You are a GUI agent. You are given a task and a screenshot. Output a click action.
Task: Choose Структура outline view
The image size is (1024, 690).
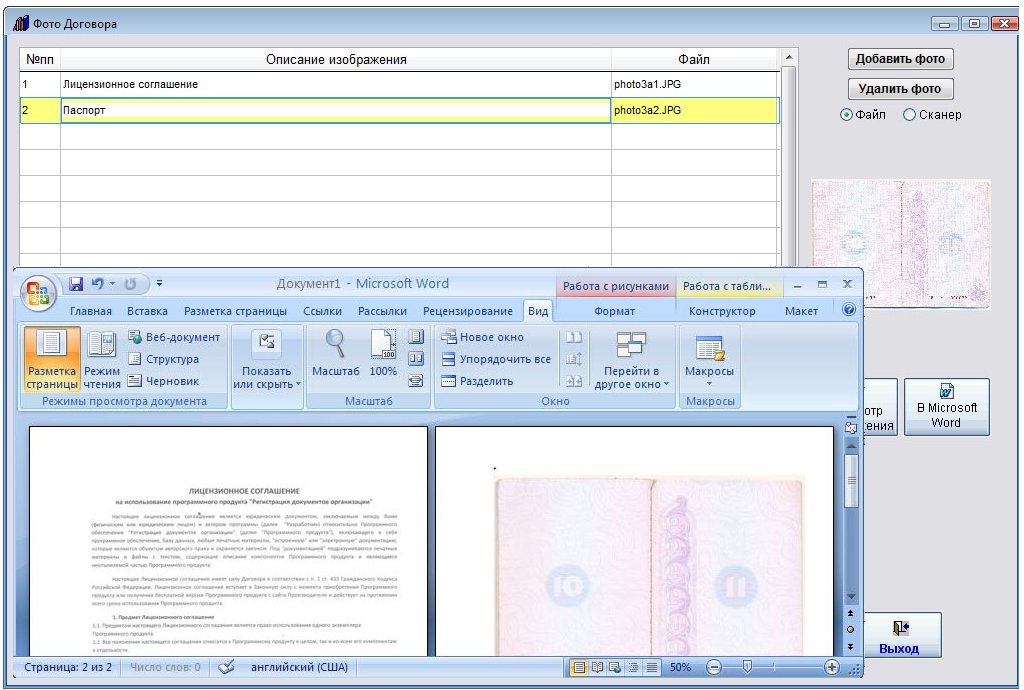(x=164, y=359)
